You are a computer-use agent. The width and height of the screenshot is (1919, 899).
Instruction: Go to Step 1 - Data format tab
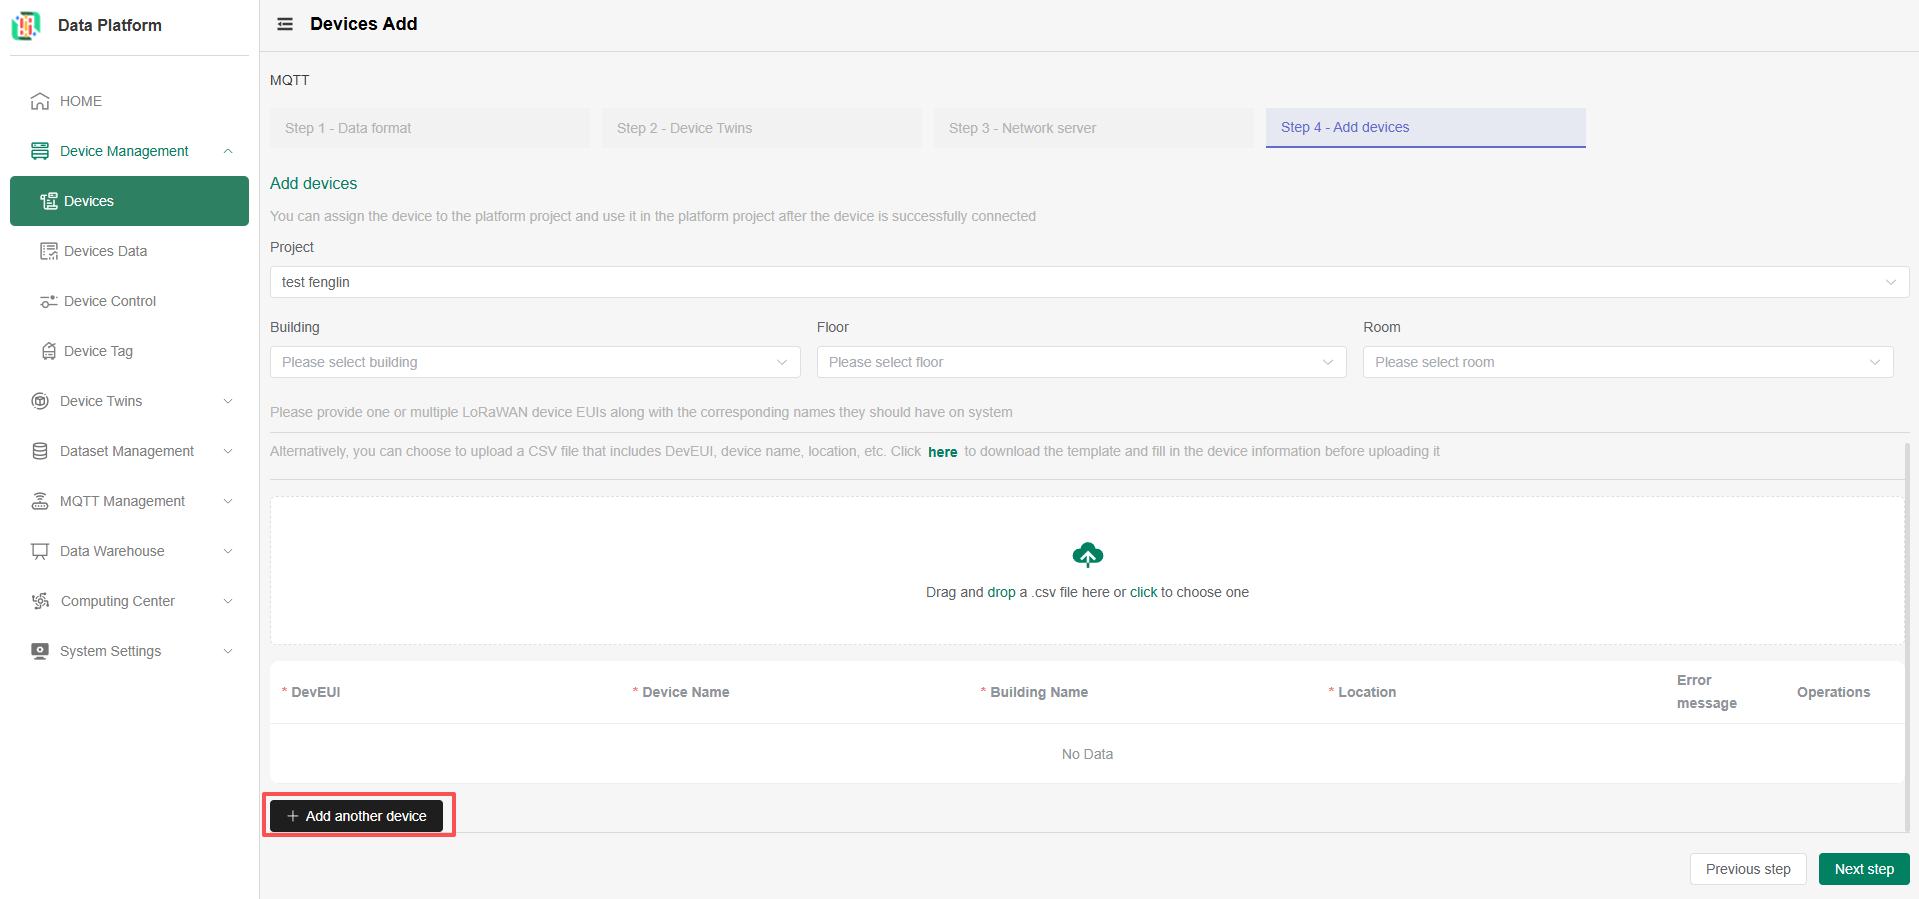[x=430, y=128]
